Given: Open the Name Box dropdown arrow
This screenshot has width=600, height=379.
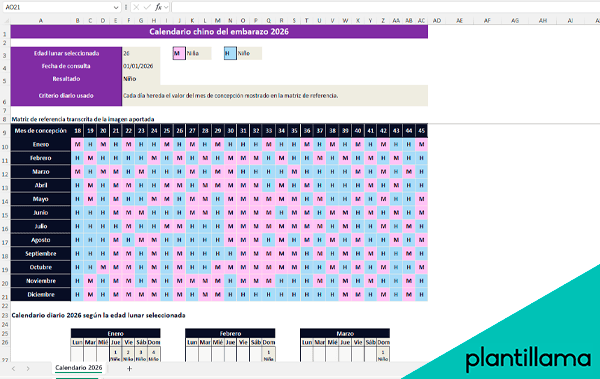Looking at the screenshot, I should [116, 7].
